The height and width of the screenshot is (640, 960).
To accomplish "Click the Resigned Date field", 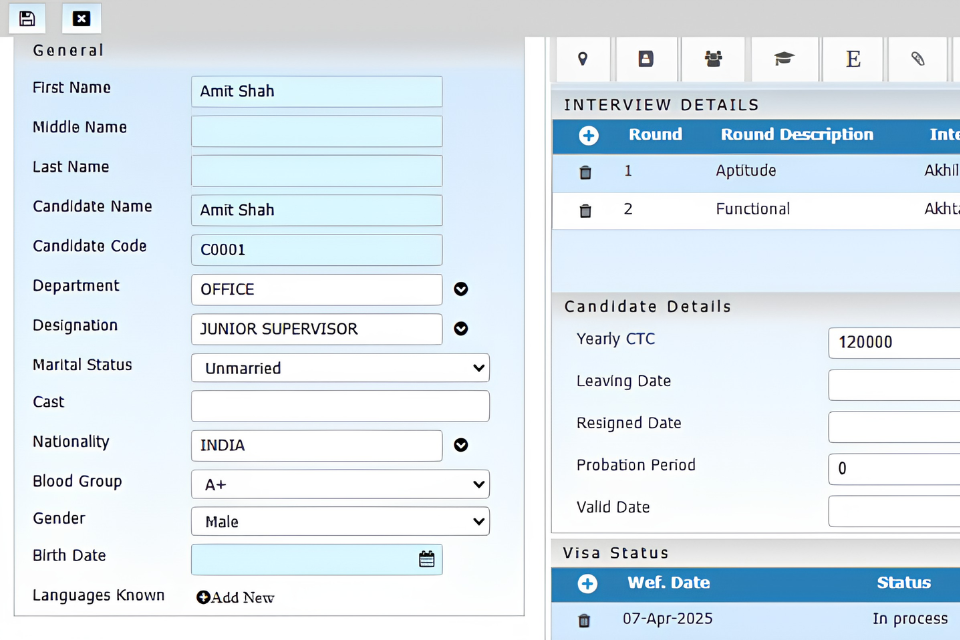I will coord(894,427).
